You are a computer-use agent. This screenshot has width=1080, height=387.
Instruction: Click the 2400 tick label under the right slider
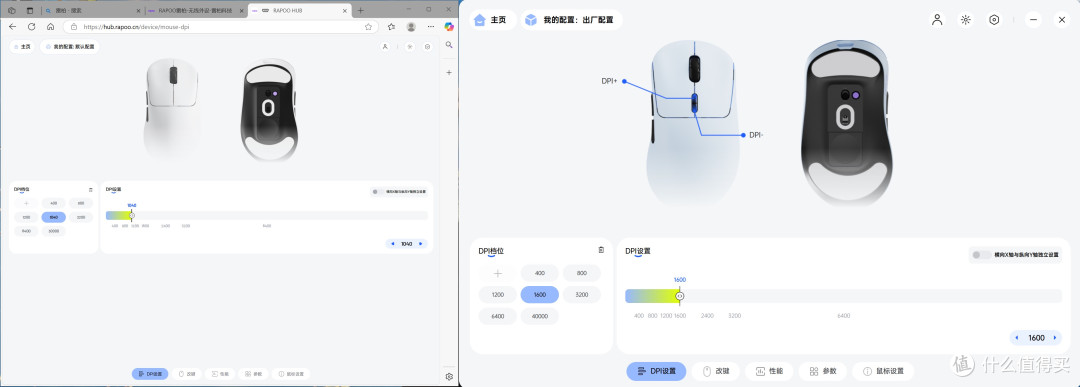coord(707,316)
